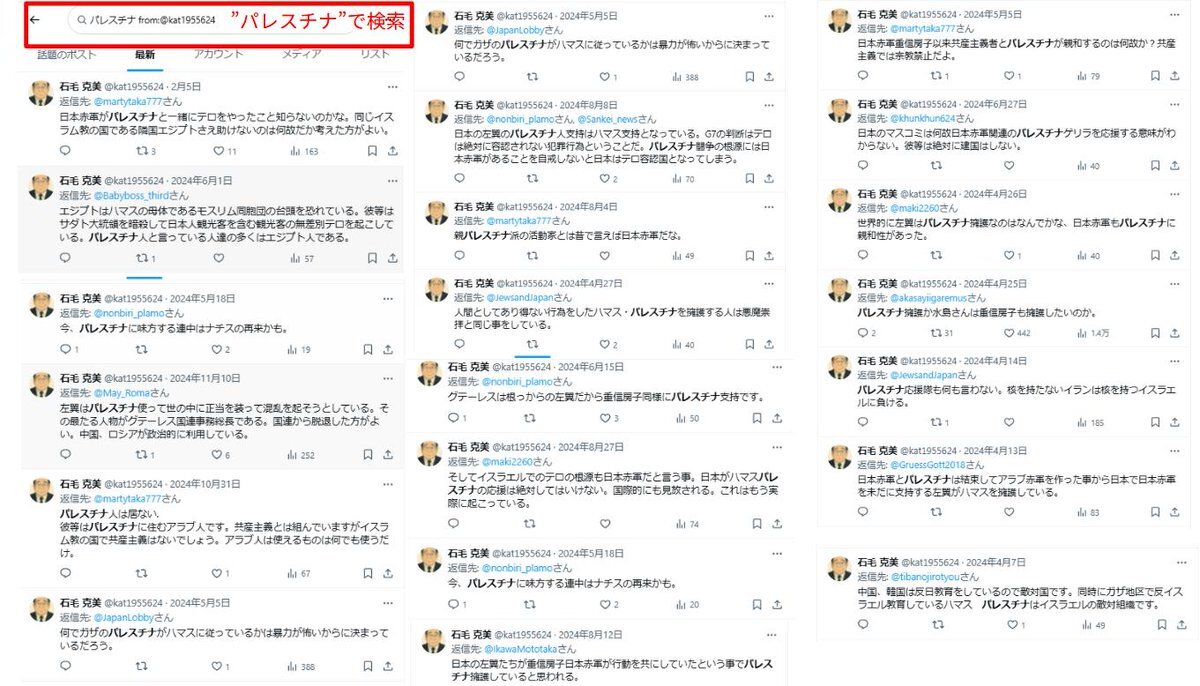This screenshot has width=1200, height=686.
Task: Expand more options on 2024年10月31日 tweet
Action: 392,484
